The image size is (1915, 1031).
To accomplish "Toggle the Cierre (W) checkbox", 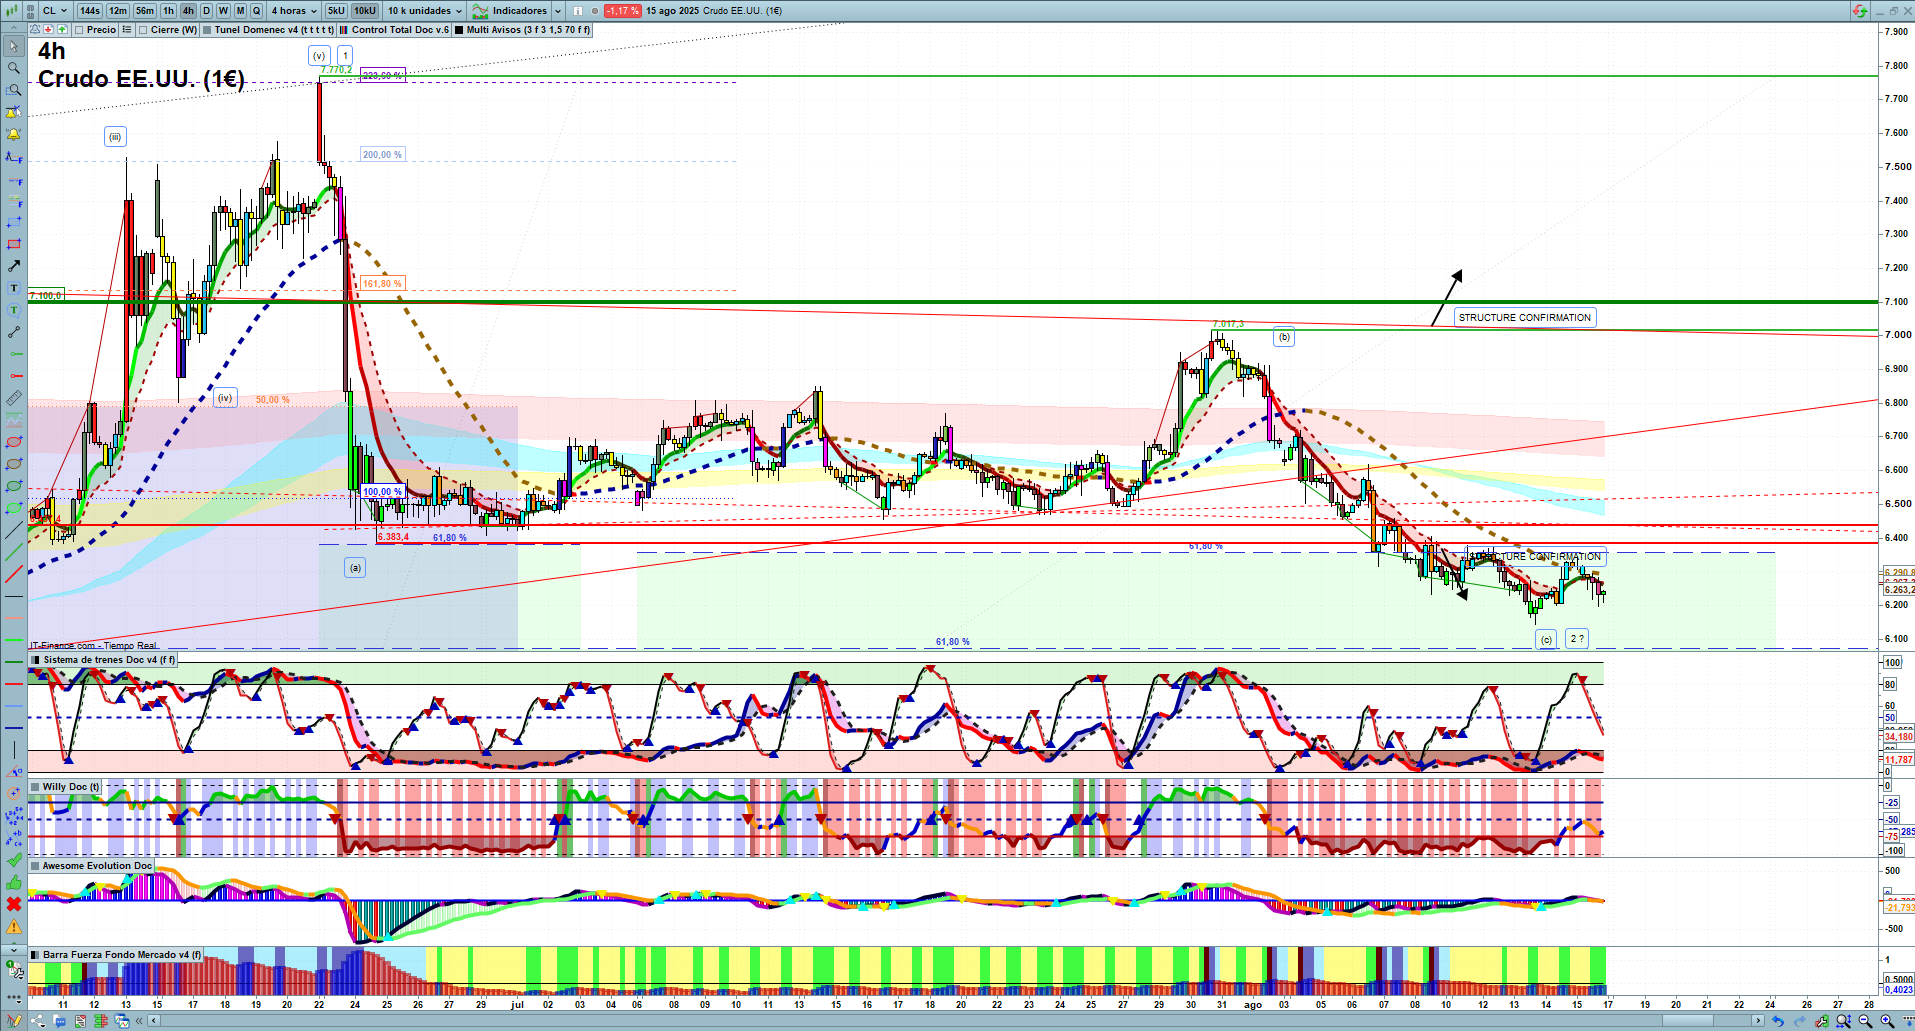I will [x=144, y=30].
